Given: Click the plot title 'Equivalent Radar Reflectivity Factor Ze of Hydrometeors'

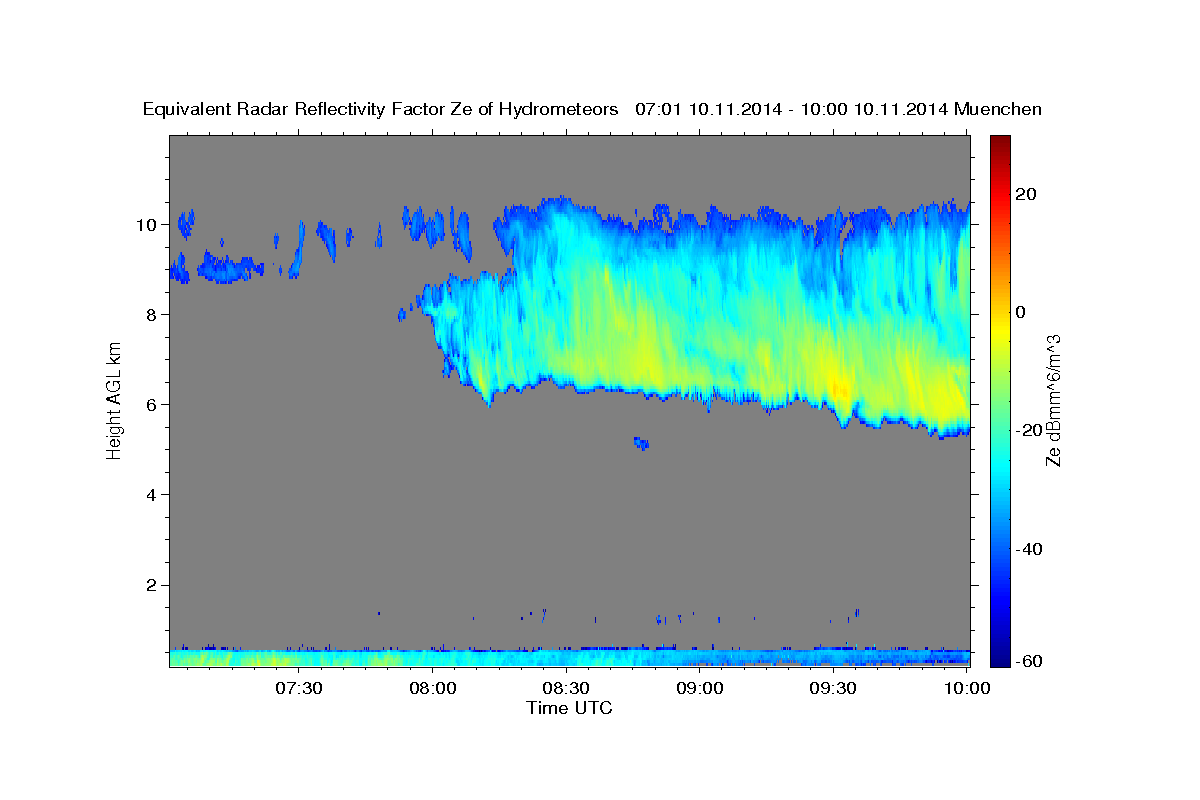Looking at the screenshot, I should coord(381,109).
